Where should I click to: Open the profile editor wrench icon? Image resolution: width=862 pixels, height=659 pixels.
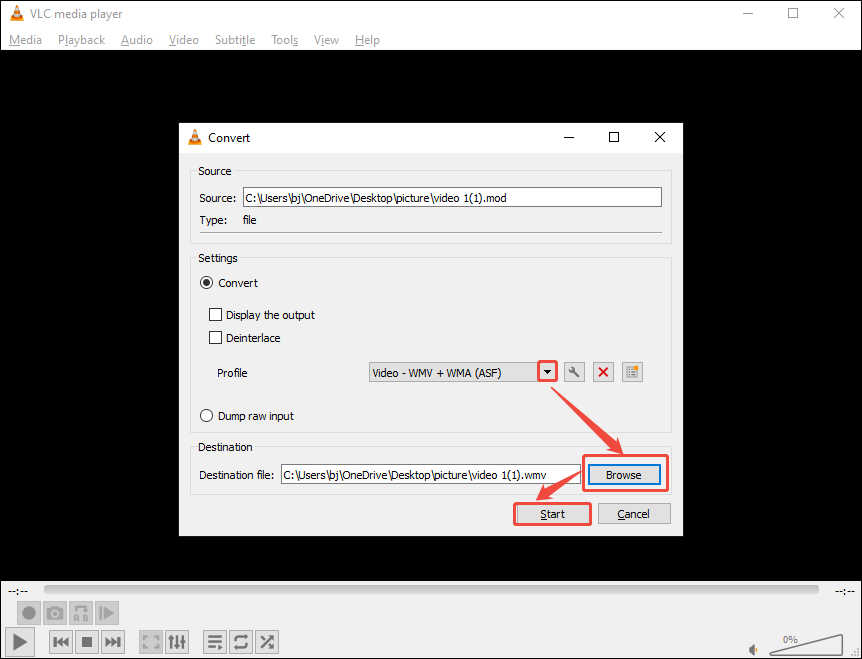click(574, 371)
